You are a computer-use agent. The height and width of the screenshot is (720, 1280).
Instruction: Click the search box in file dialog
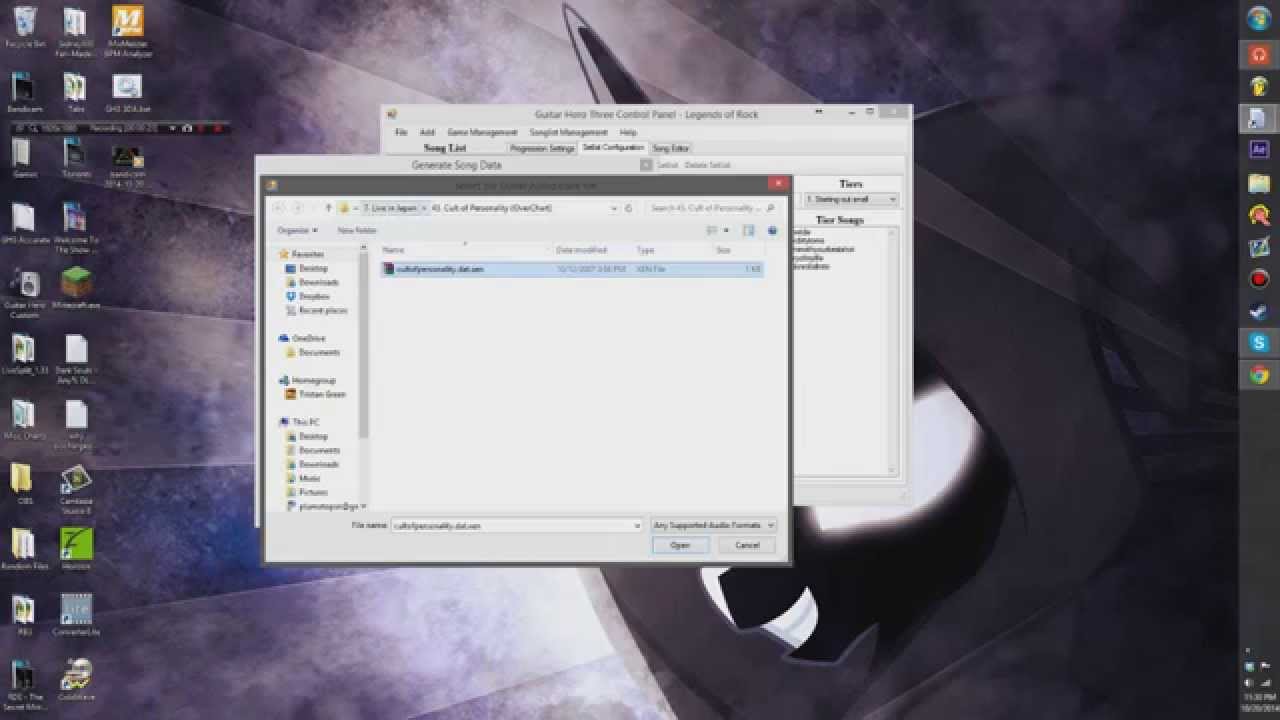click(713, 208)
